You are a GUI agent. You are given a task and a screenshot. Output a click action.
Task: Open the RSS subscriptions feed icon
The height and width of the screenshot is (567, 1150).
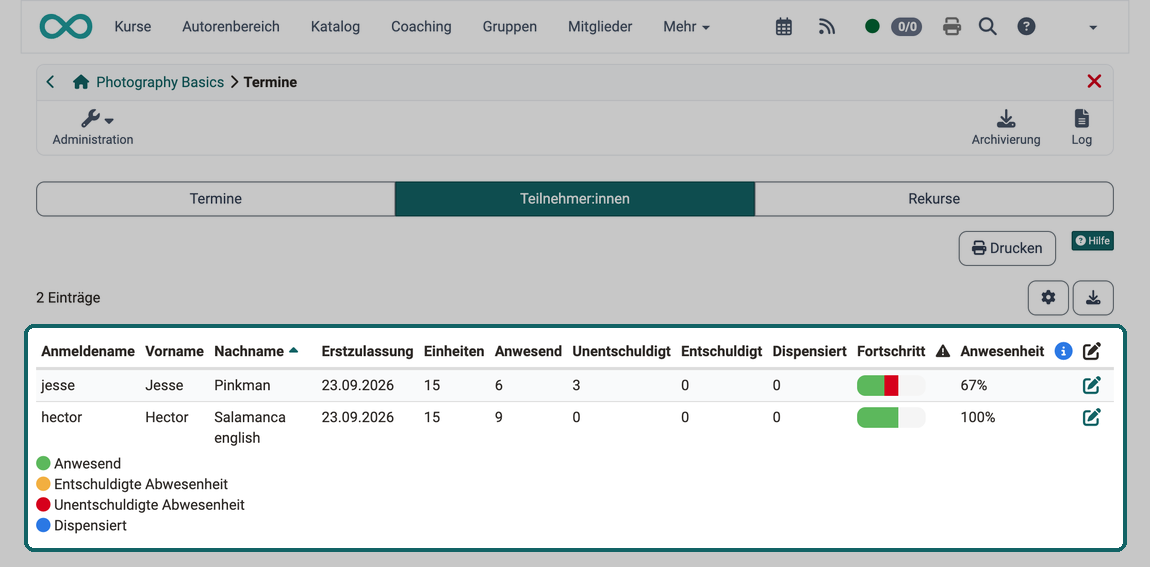pos(827,27)
